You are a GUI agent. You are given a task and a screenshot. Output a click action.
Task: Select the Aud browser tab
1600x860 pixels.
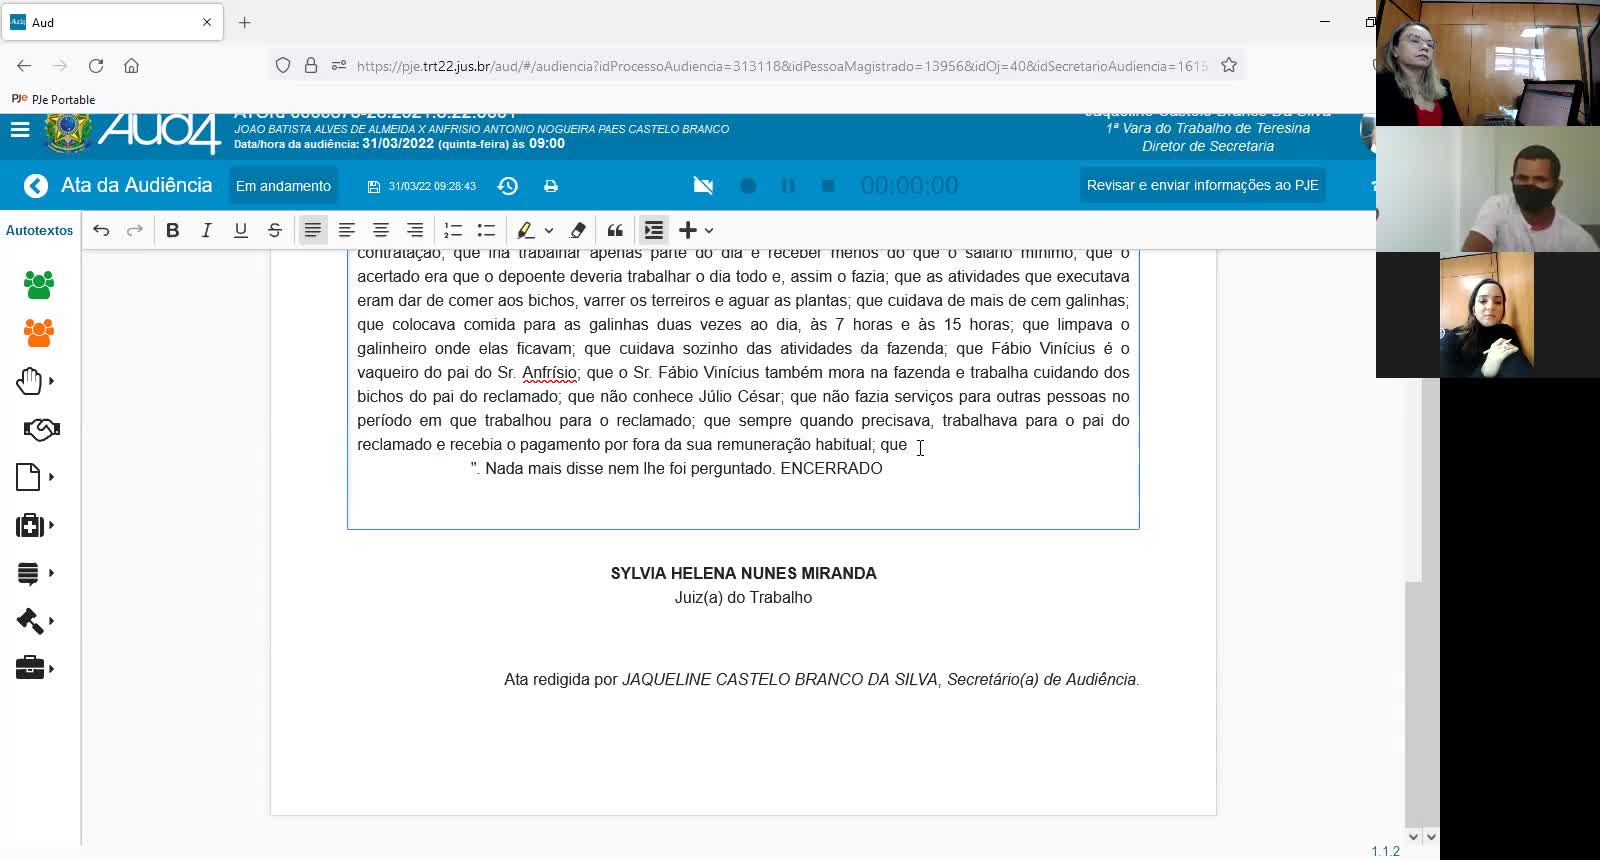coord(112,22)
